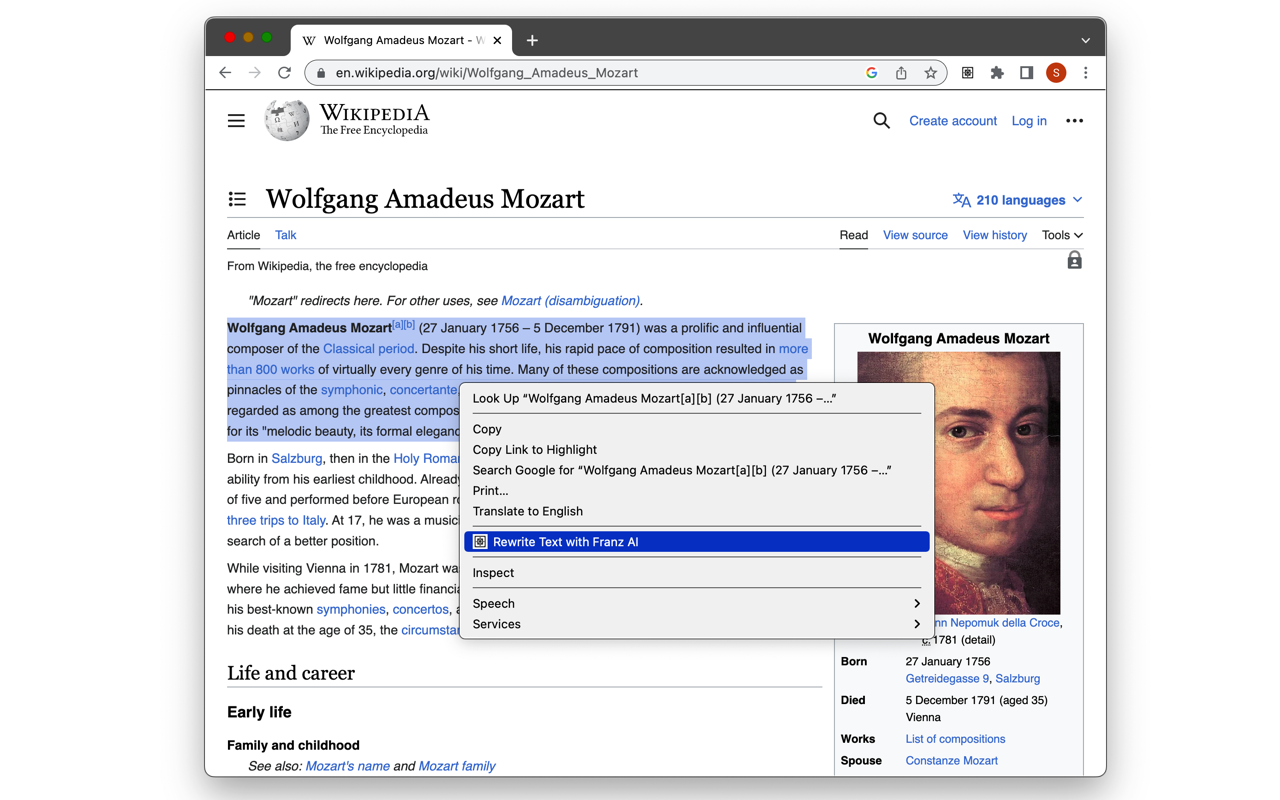Open the Extensions puzzle-piece menu
This screenshot has height=800, width=1280.
(997, 73)
